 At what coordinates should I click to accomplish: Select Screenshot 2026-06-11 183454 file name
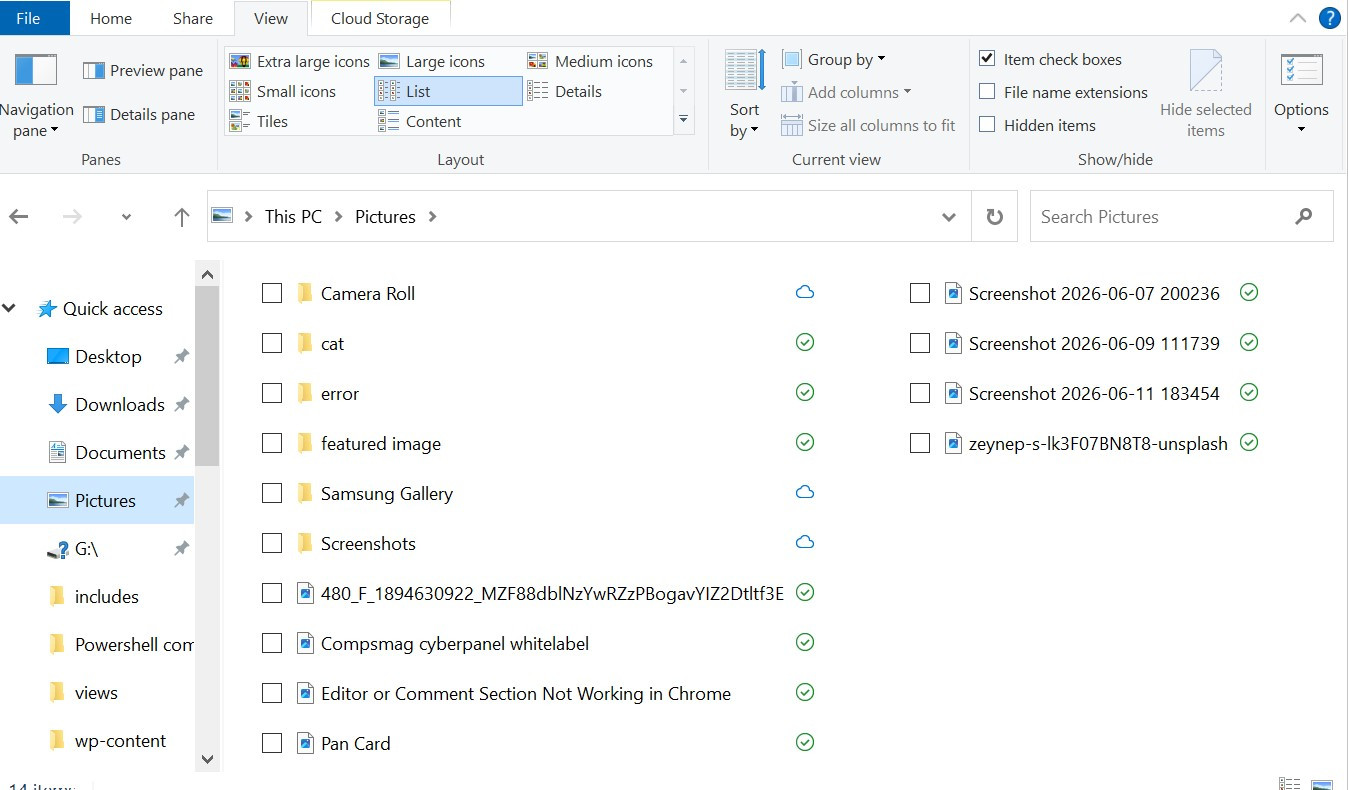click(1094, 393)
